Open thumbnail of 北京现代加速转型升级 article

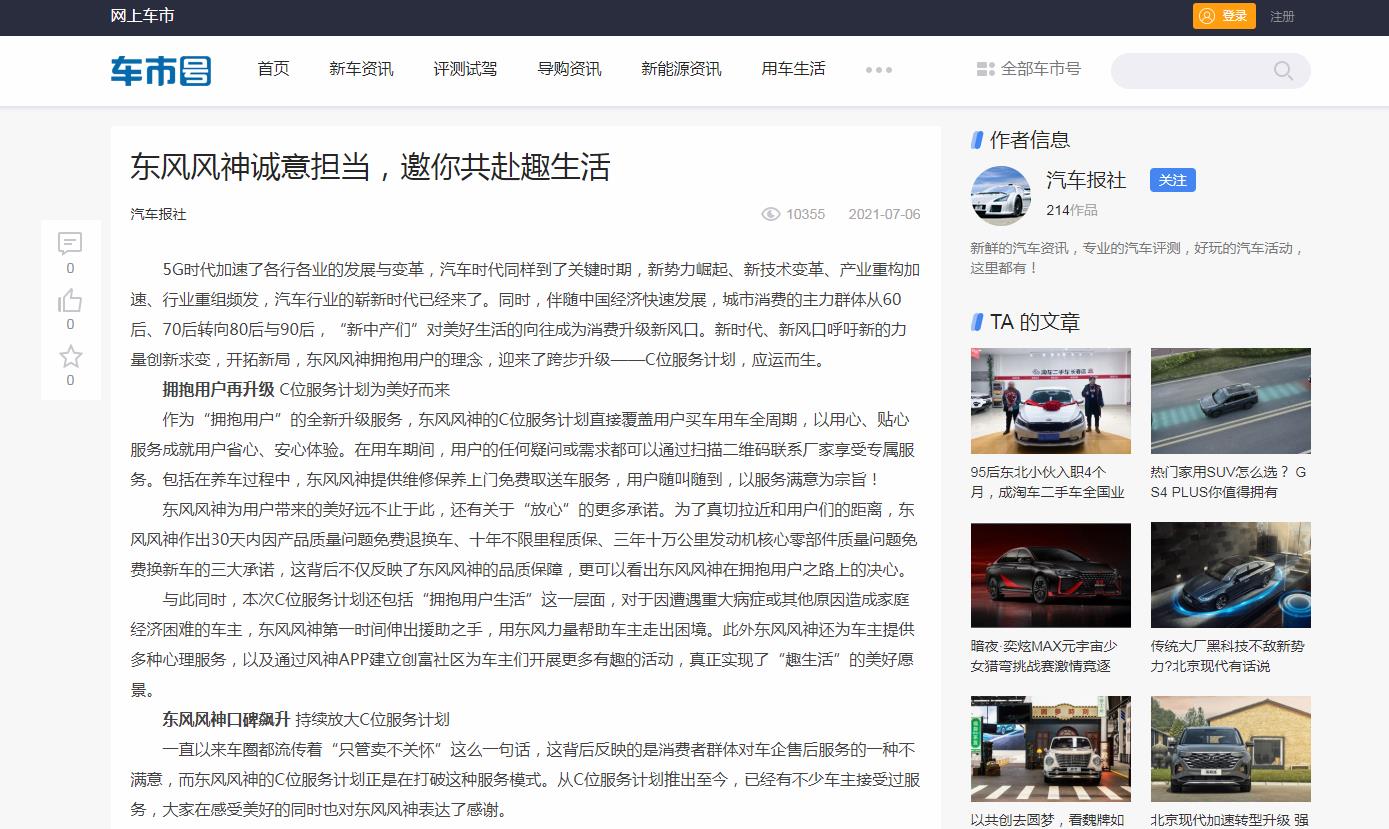1231,749
